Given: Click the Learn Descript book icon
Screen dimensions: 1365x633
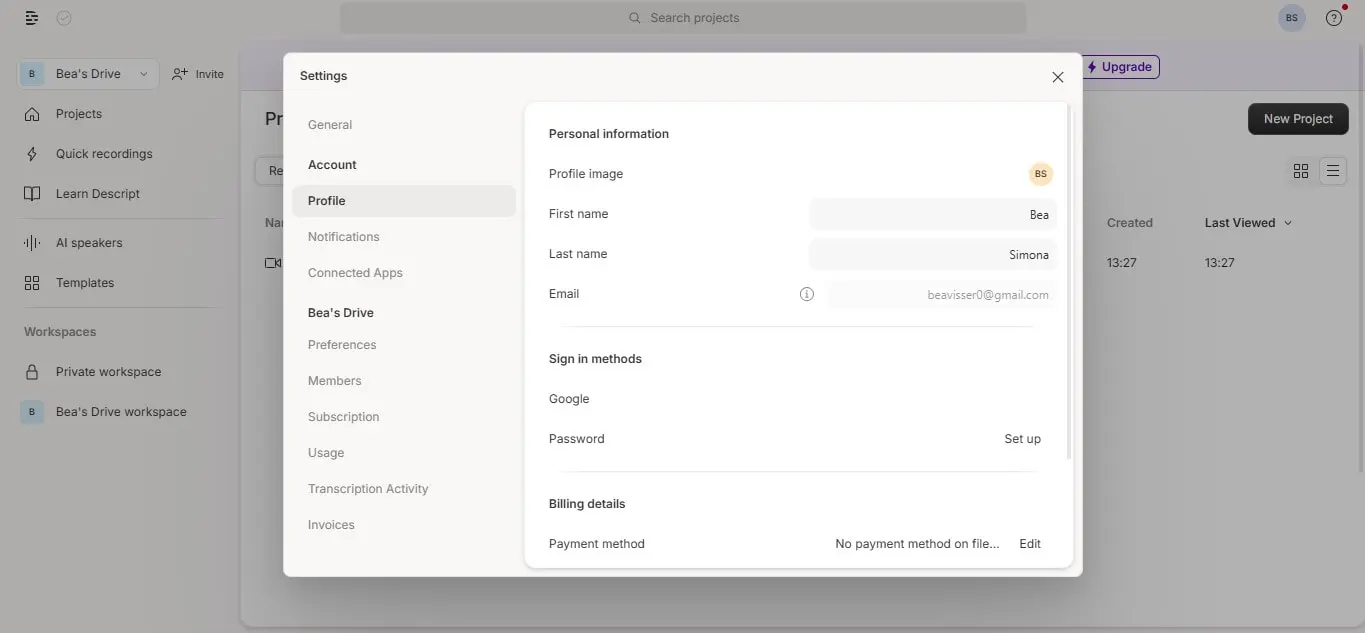Looking at the screenshot, I should 32,194.
